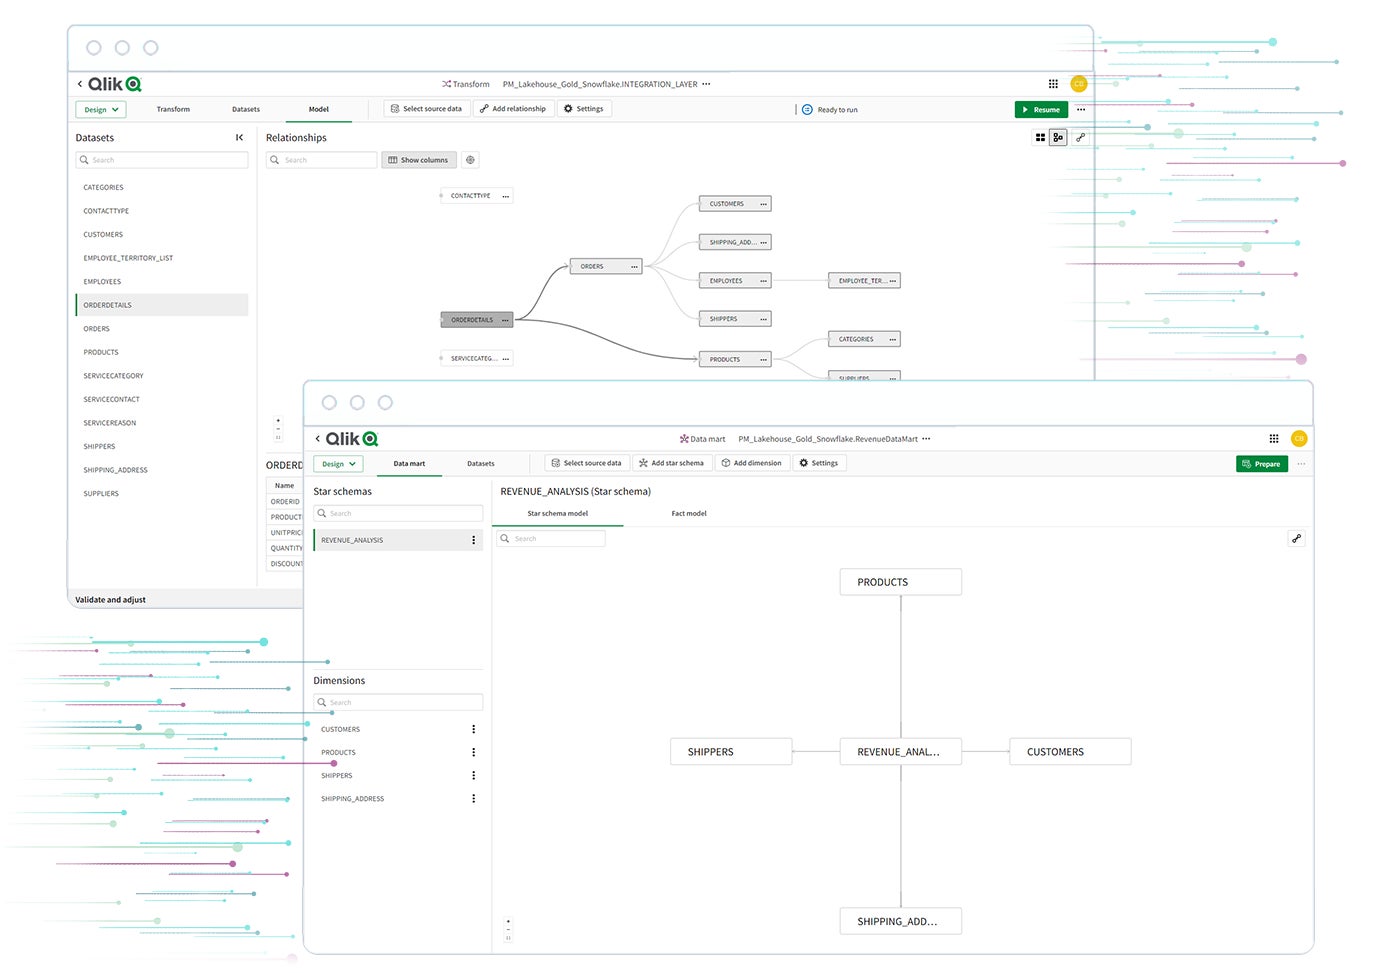Open more options beside Prepare button

pos(1301,464)
